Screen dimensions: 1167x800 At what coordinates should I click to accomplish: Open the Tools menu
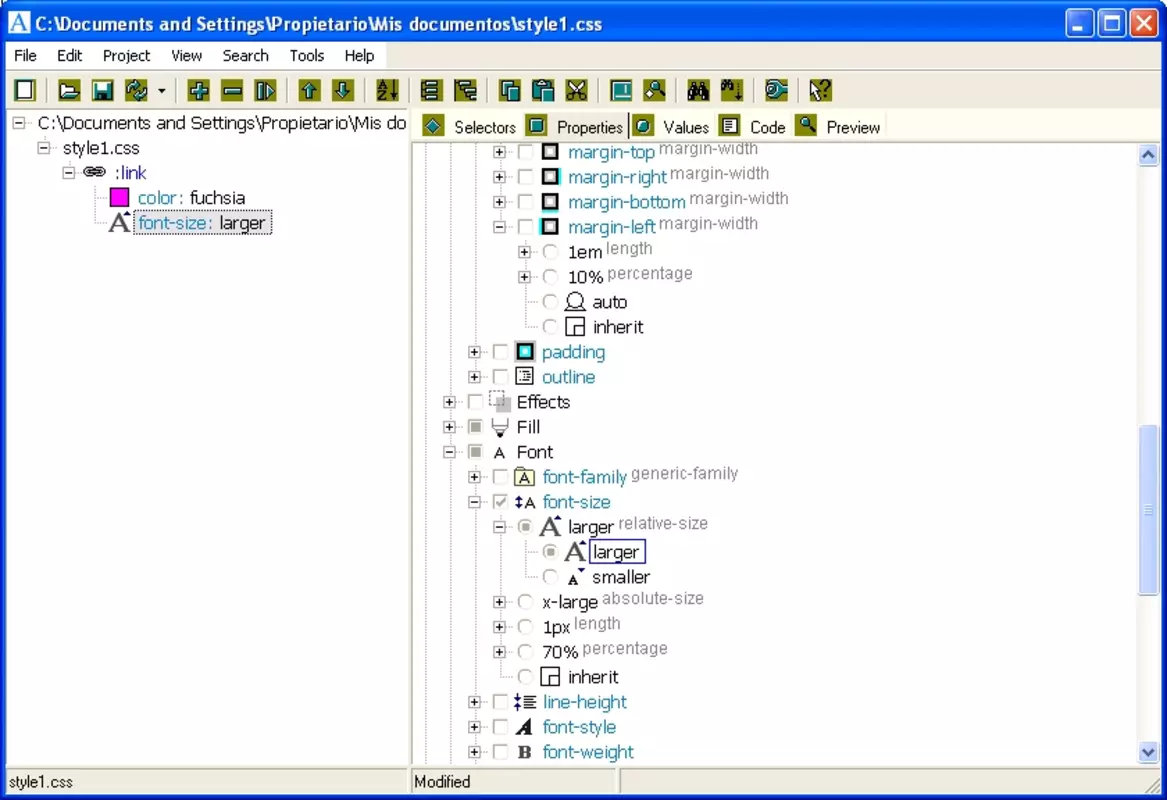(x=307, y=56)
